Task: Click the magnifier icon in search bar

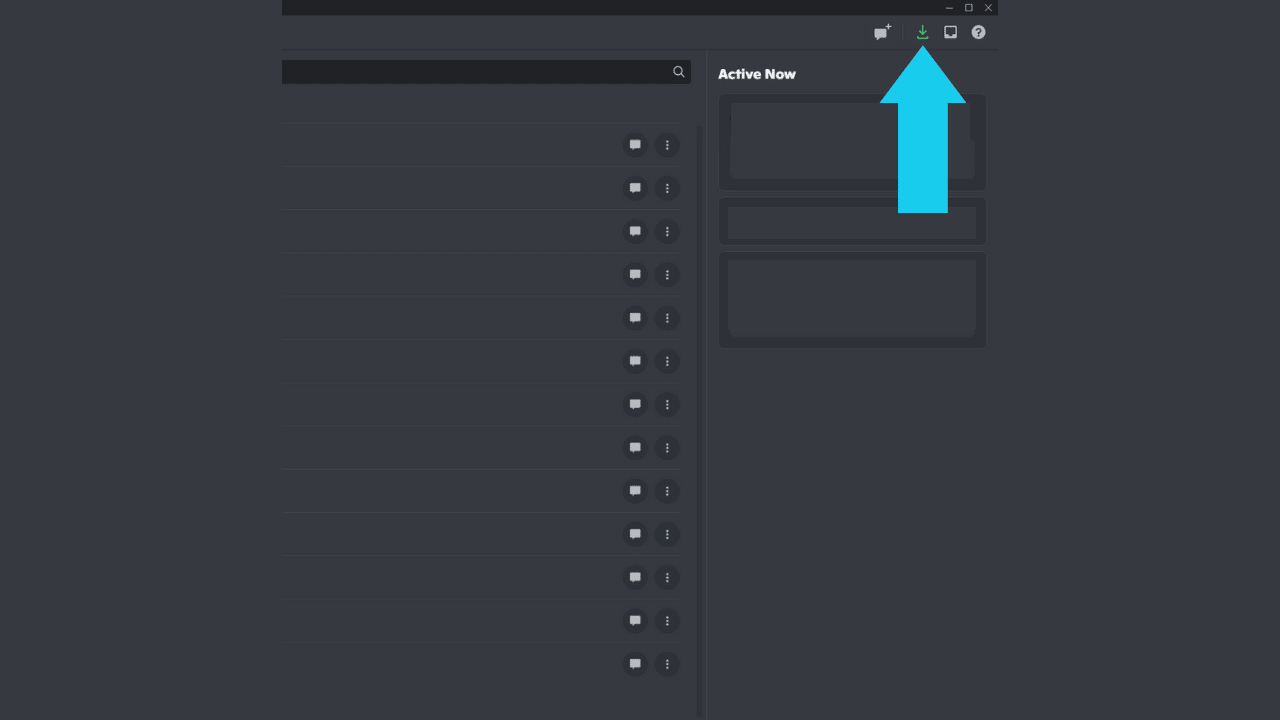Action: coord(678,72)
